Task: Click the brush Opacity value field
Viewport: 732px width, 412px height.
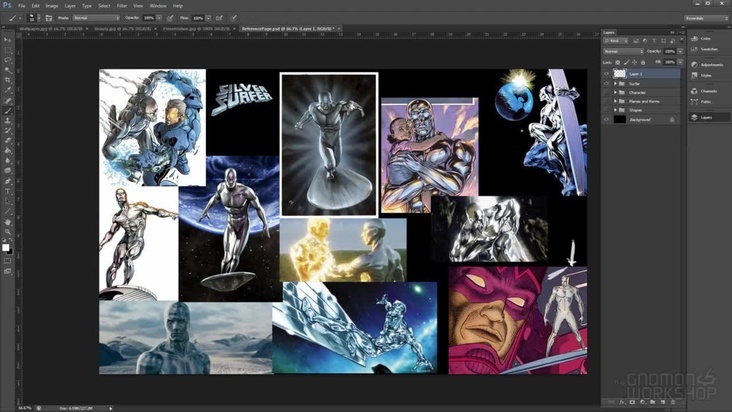Action: (147, 18)
